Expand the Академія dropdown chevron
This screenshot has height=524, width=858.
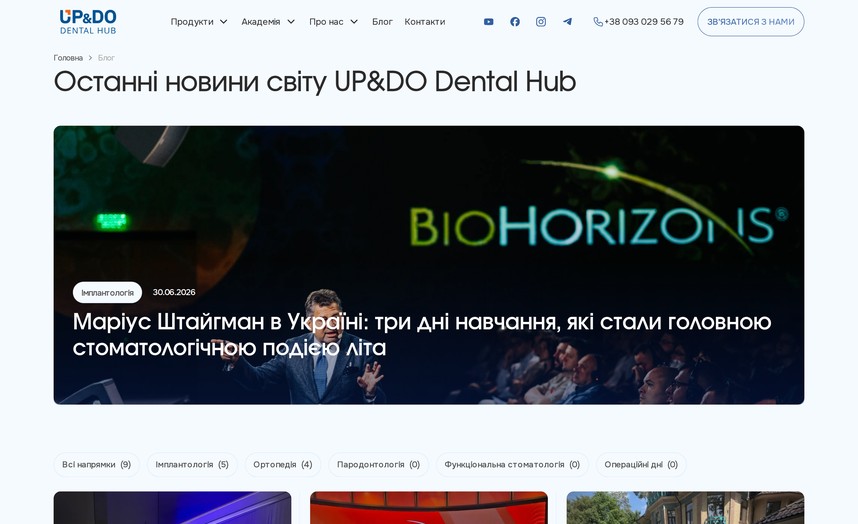(x=291, y=22)
